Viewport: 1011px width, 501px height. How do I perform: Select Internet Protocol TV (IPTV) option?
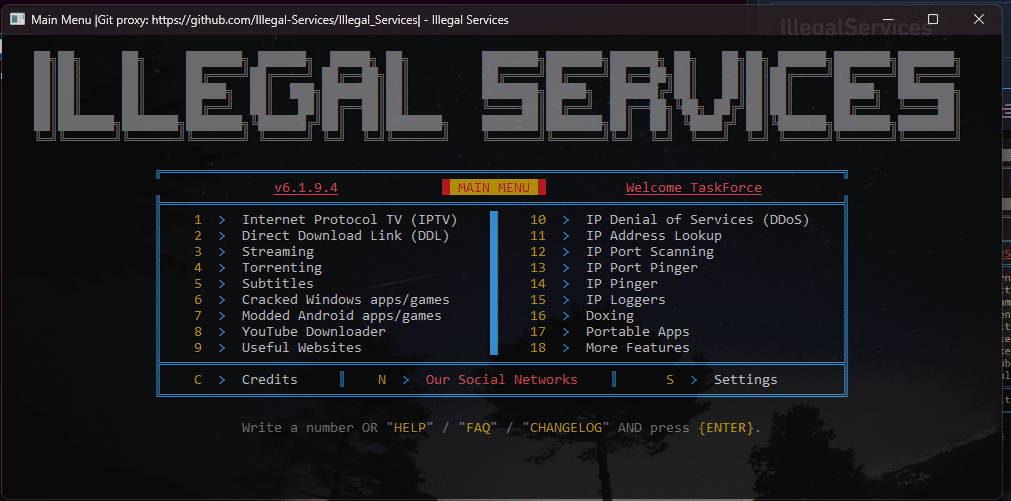pyautogui.click(x=349, y=220)
